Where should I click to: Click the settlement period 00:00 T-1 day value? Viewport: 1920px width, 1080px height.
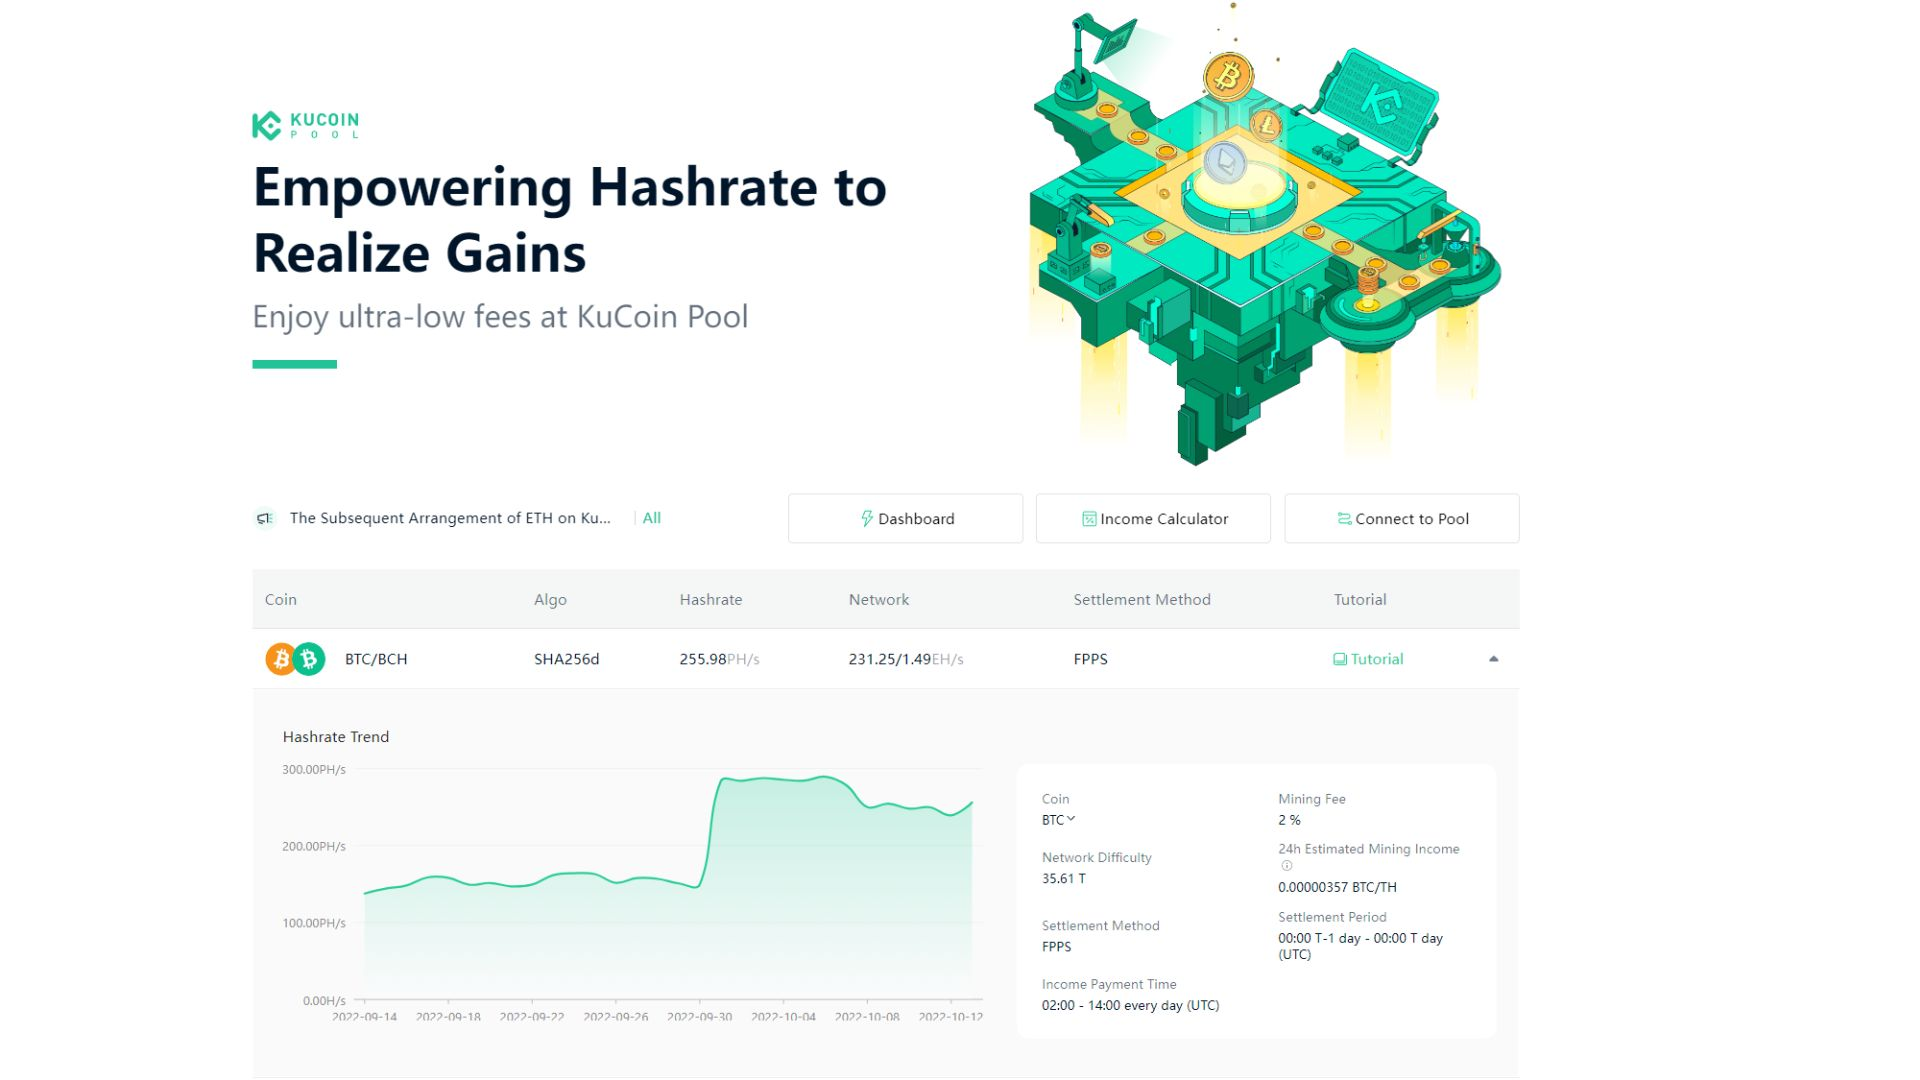1360,946
